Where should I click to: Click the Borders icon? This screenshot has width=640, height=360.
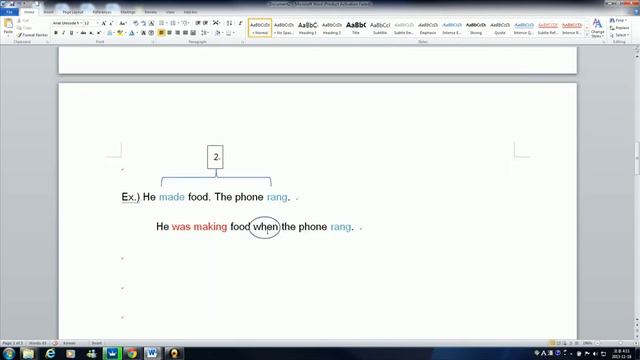click(229, 33)
